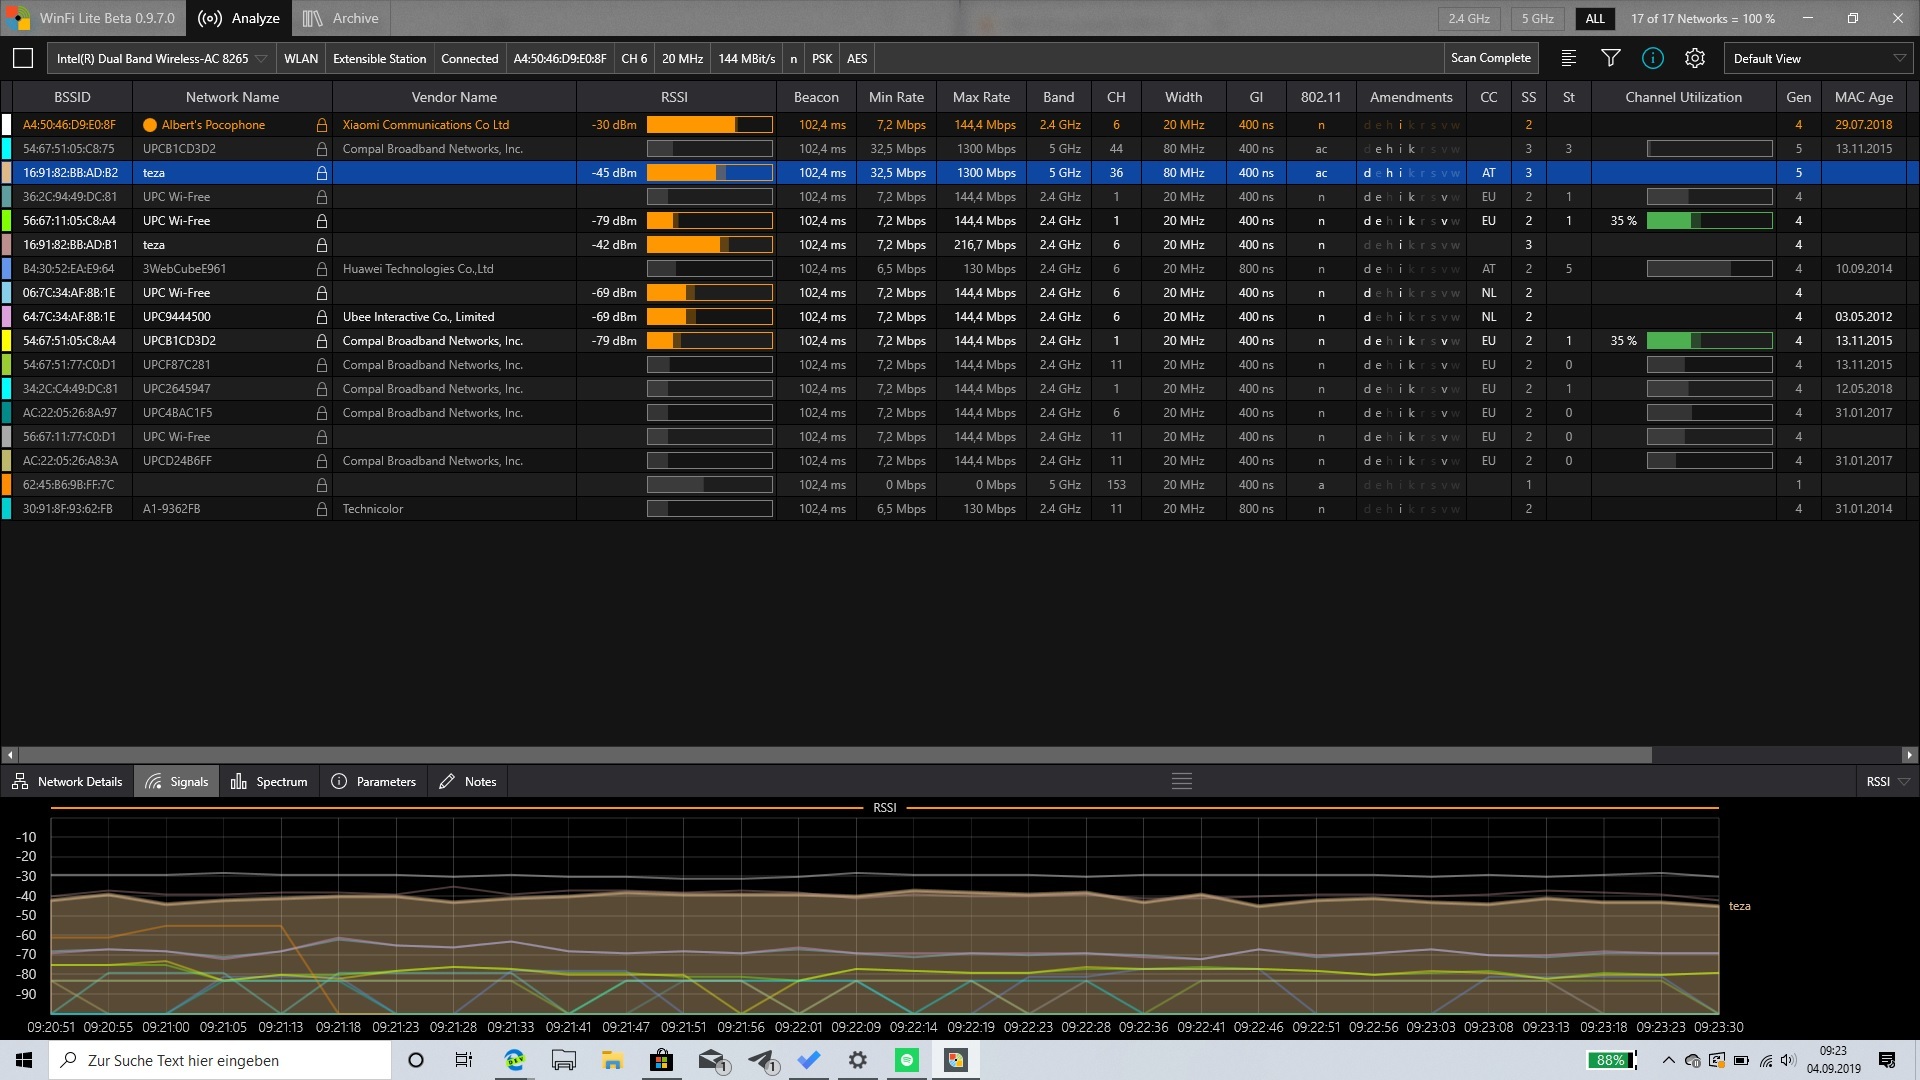This screenshot has width=1920, height=1080.
Task: Enable 5 GHz band filter
Action: pyautogui.click(x=1537, y=18)
